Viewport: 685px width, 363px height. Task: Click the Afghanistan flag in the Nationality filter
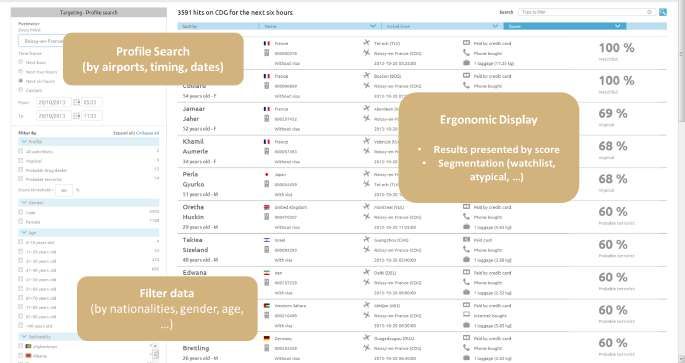pyautogui.click(x=28, y=346)
